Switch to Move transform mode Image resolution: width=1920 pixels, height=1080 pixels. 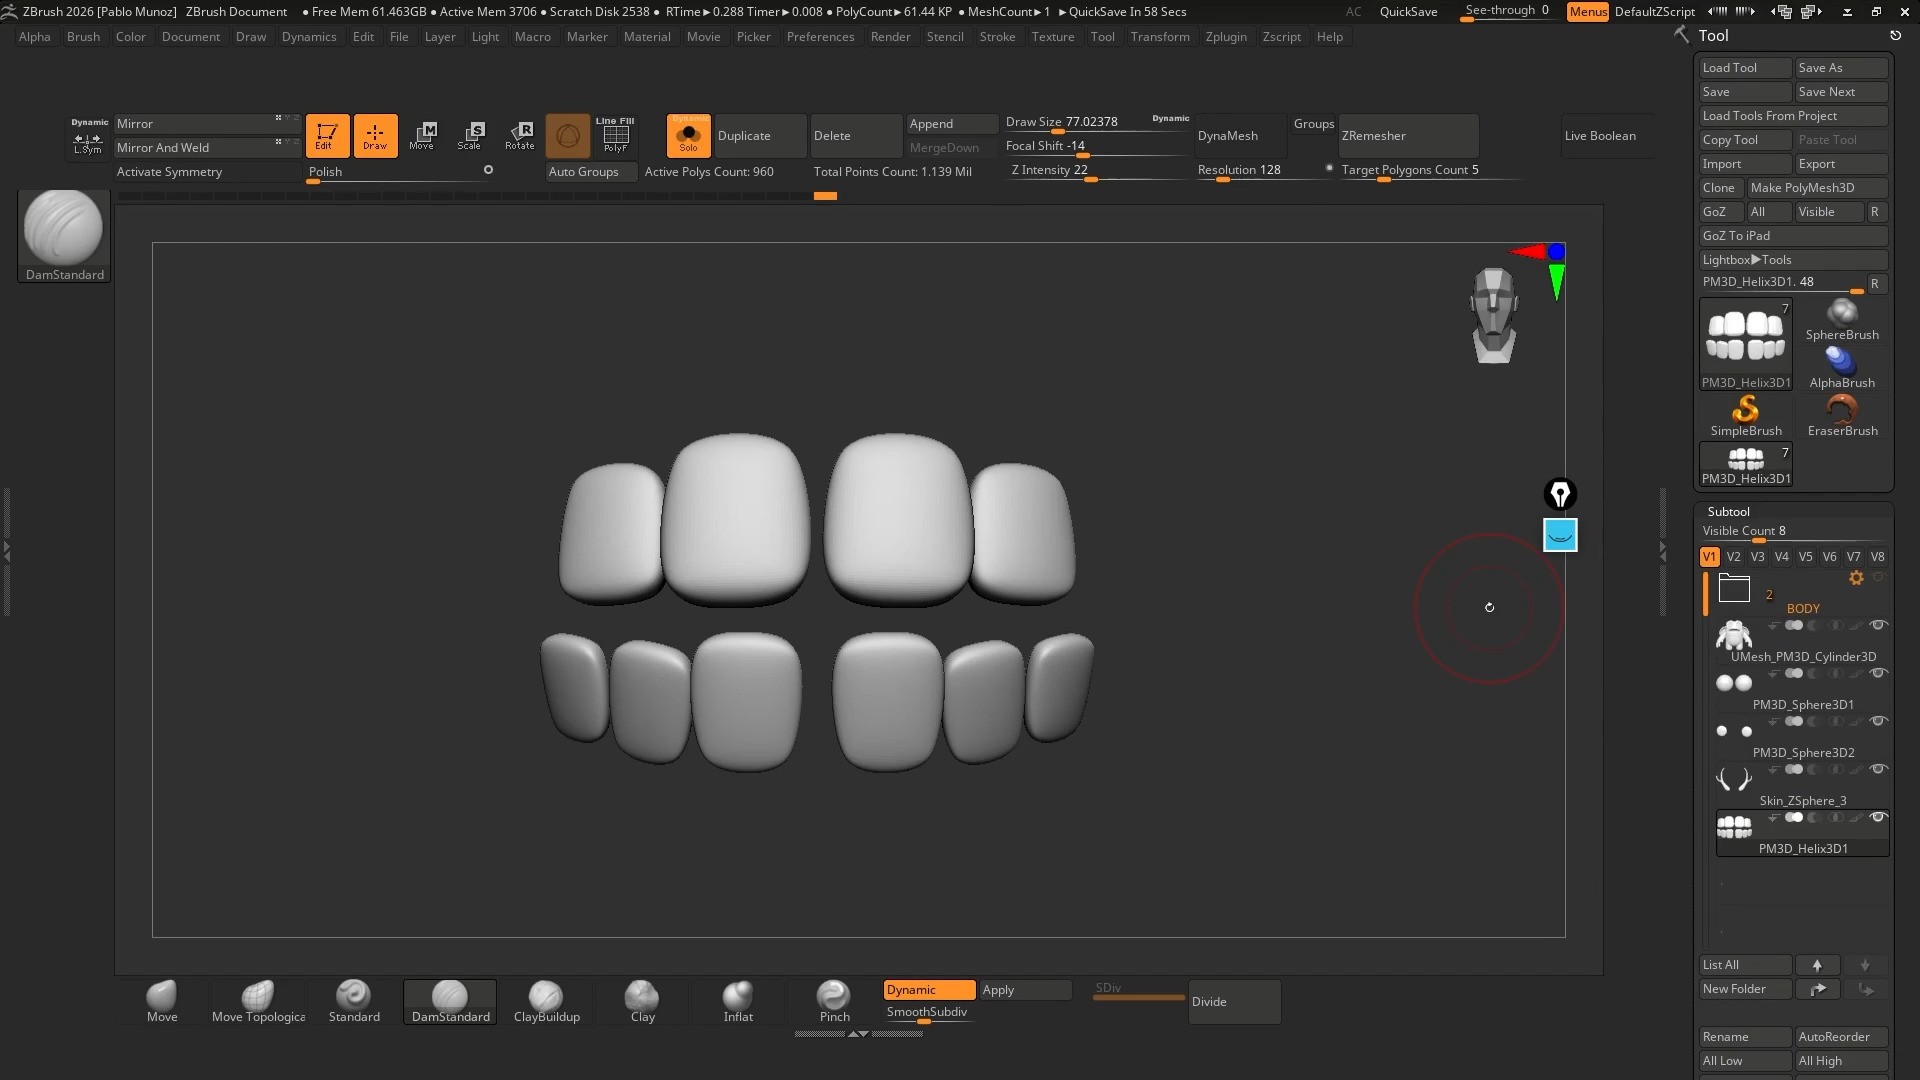(421, 135)
